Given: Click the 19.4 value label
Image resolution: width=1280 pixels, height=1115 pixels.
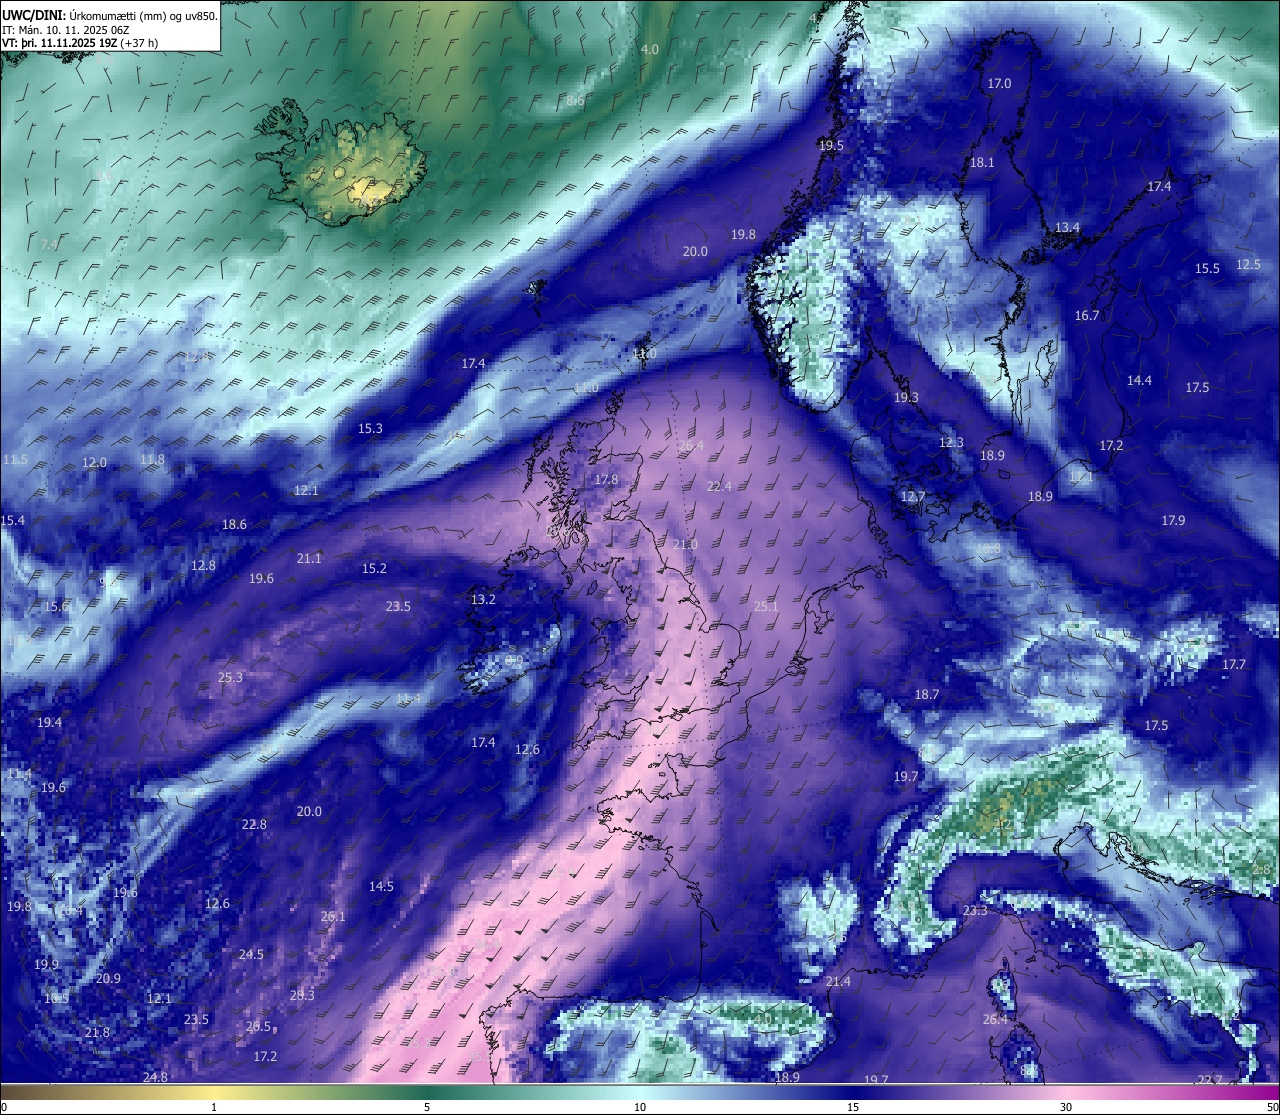Looking at the screenshot, I should [49, 722].
